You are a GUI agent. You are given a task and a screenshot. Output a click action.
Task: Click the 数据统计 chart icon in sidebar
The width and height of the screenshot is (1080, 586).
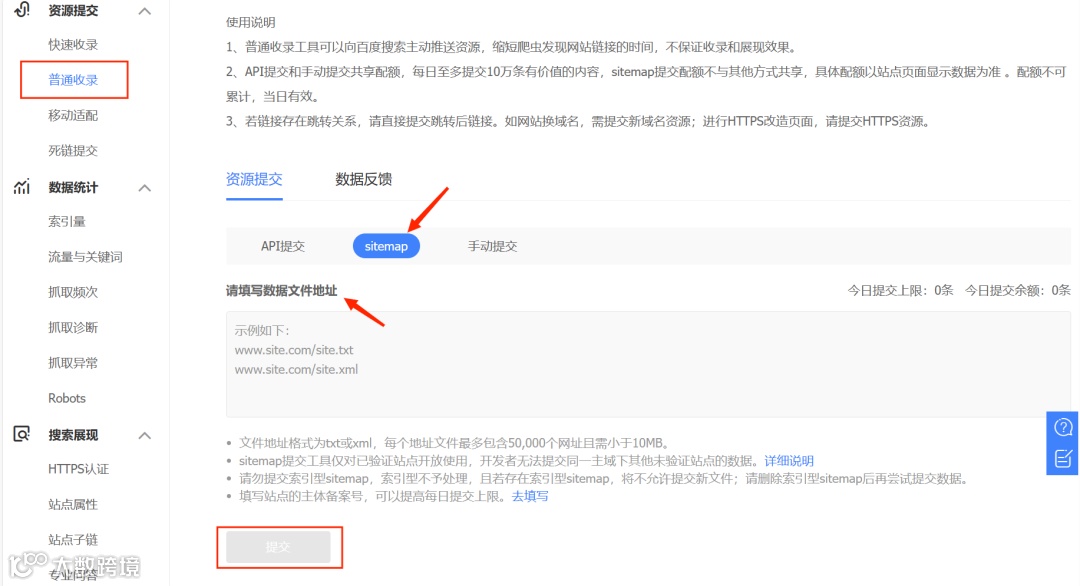coord(22,187)
